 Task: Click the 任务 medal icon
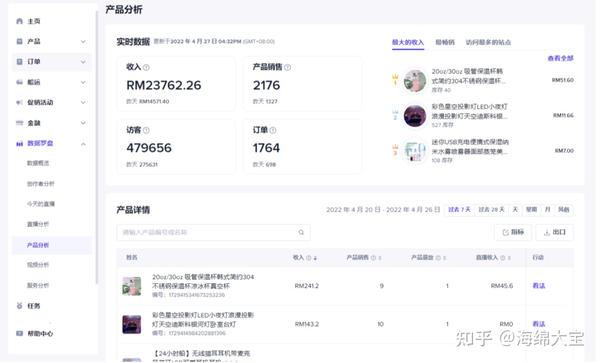coord(20,306)
